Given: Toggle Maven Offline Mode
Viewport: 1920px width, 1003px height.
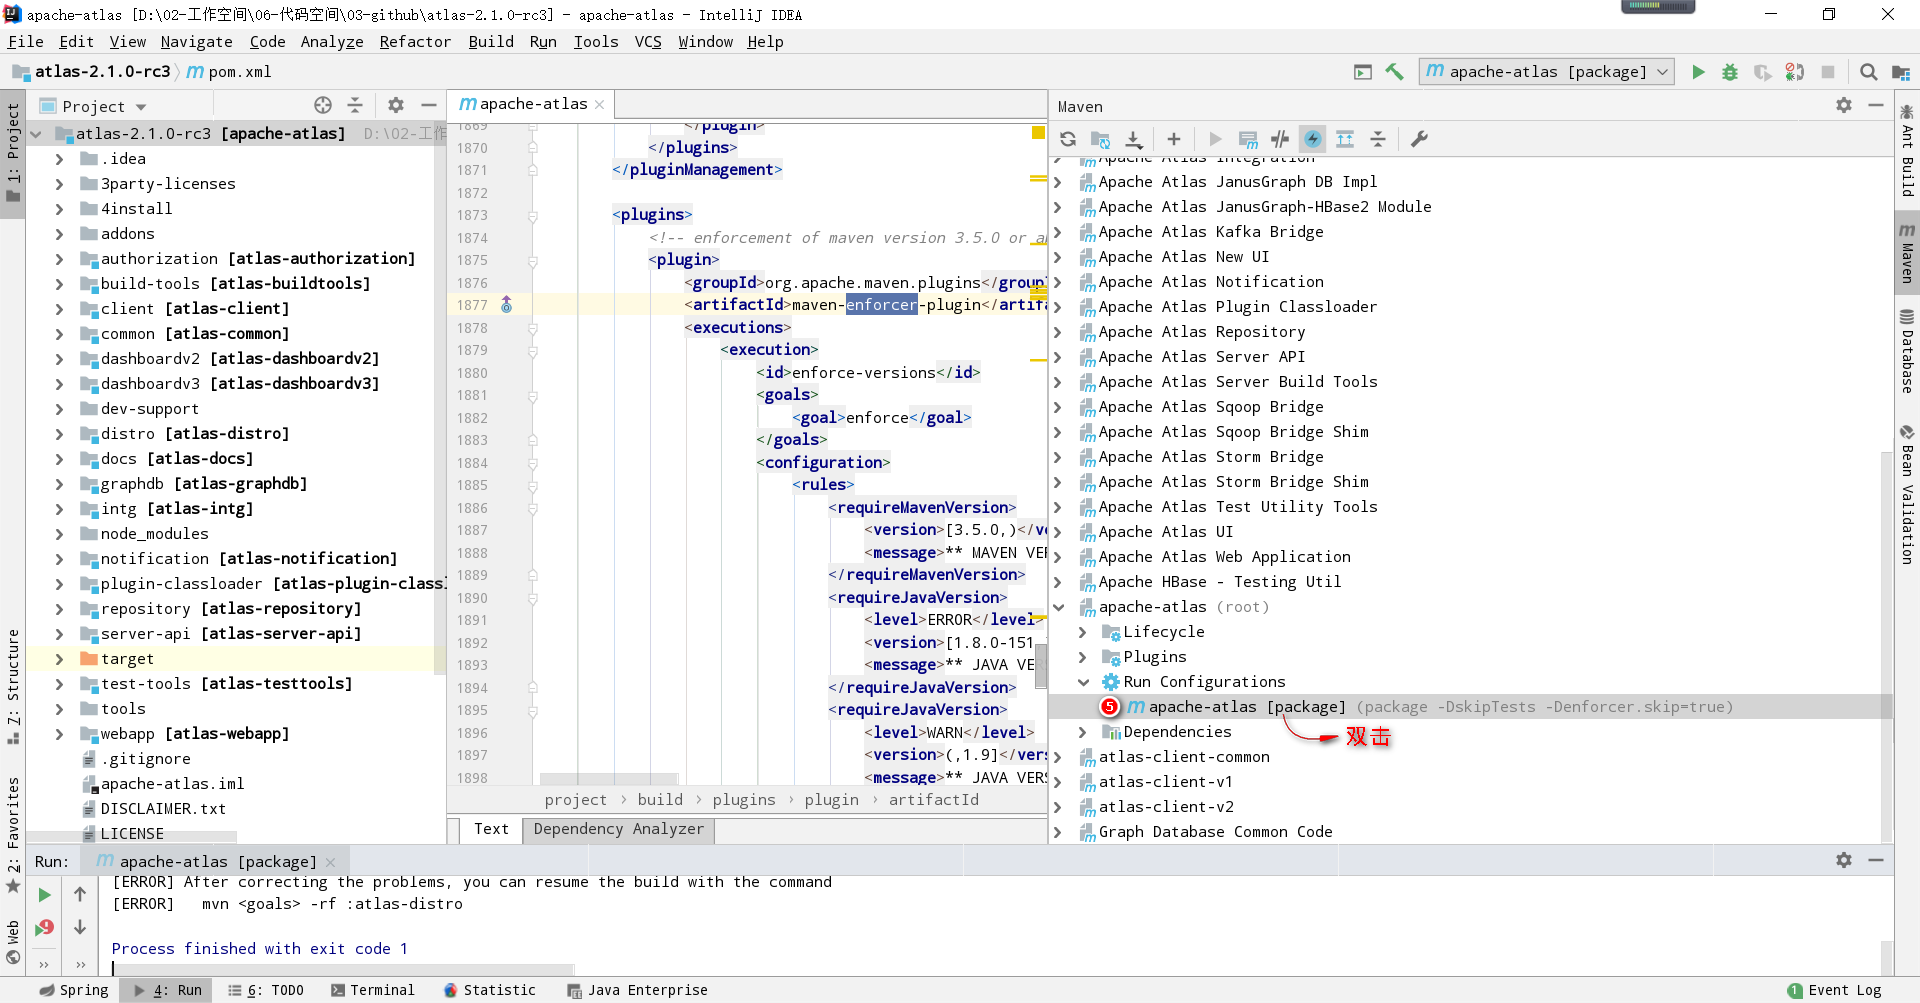Looking at the screenshot, I should coord(1280,139).
